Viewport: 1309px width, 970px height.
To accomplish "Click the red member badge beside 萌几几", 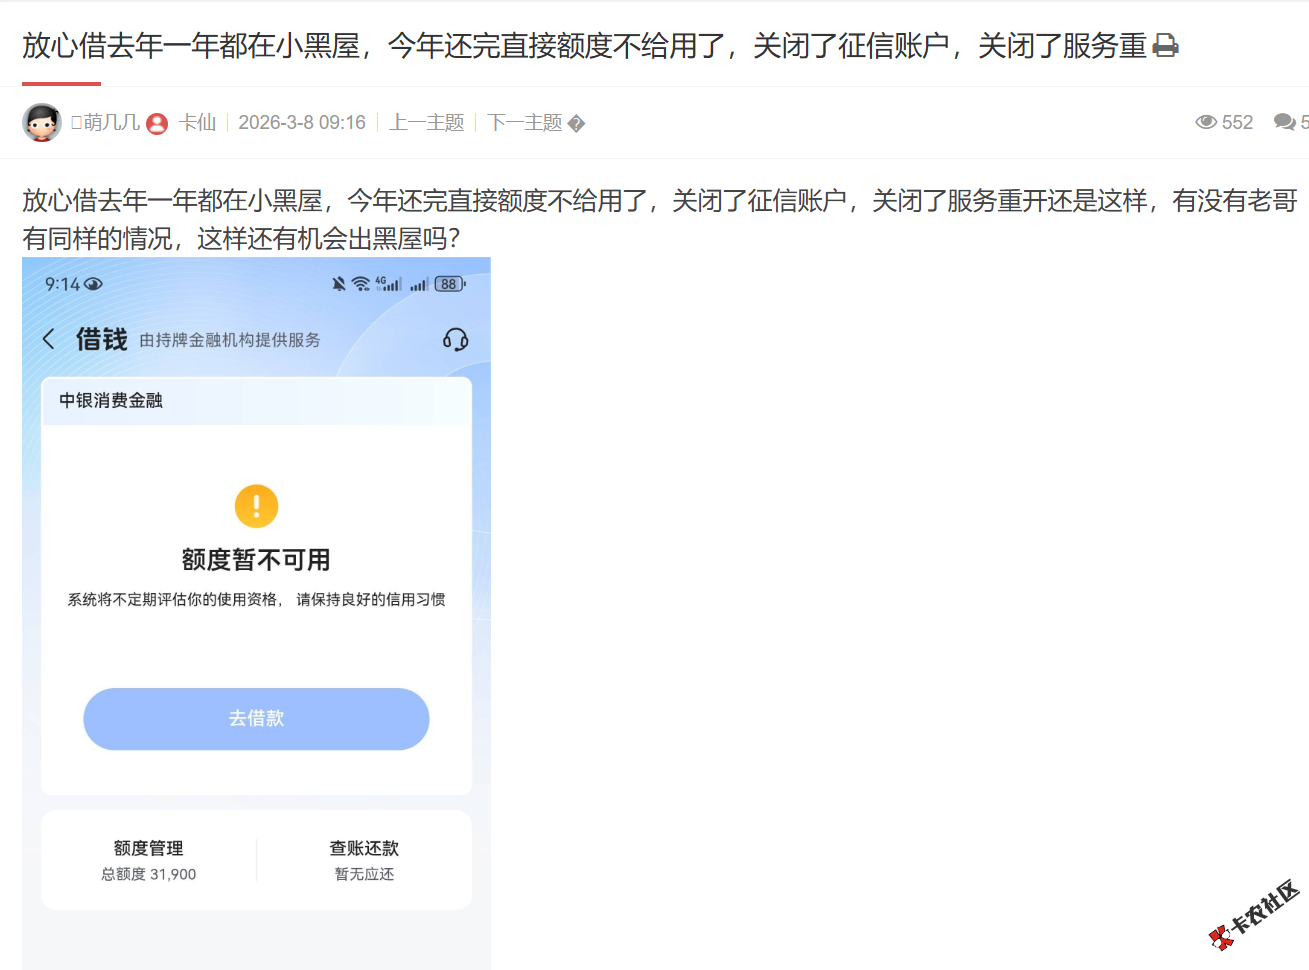I will (x=157, y=123).
